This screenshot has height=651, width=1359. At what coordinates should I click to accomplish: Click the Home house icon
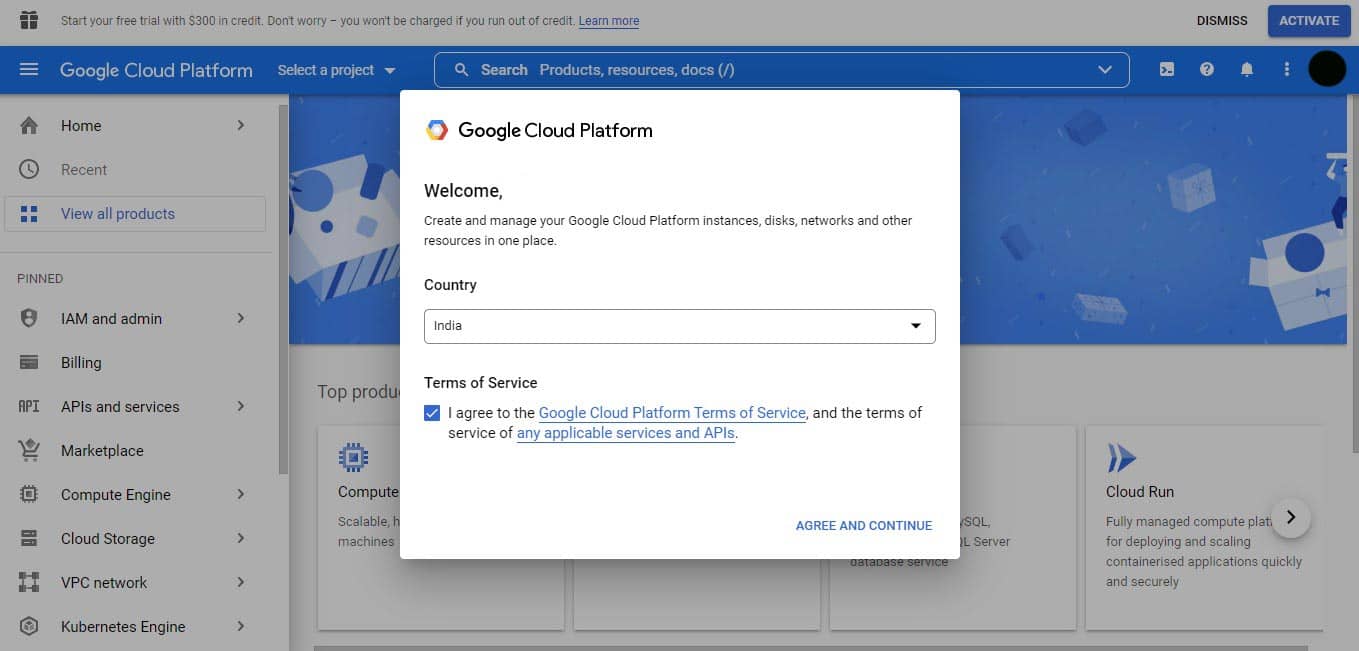coord(29,126)
